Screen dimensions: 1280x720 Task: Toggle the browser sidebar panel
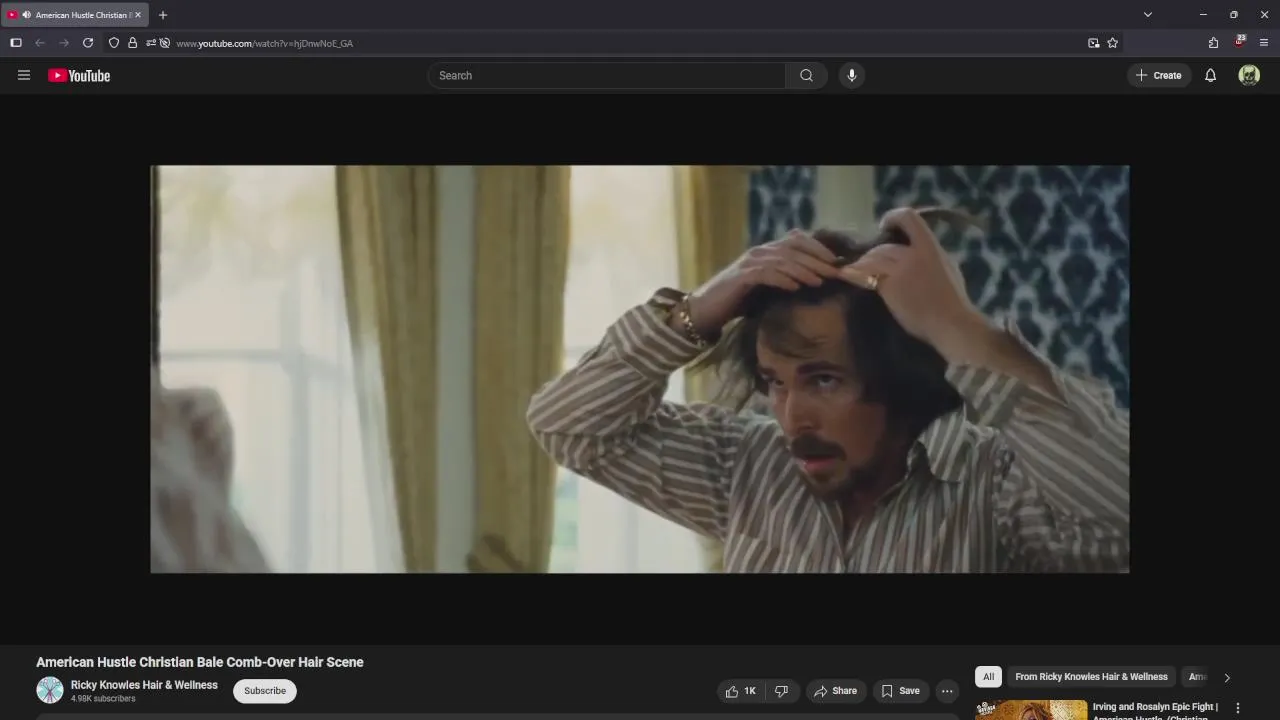click(16, 43)
